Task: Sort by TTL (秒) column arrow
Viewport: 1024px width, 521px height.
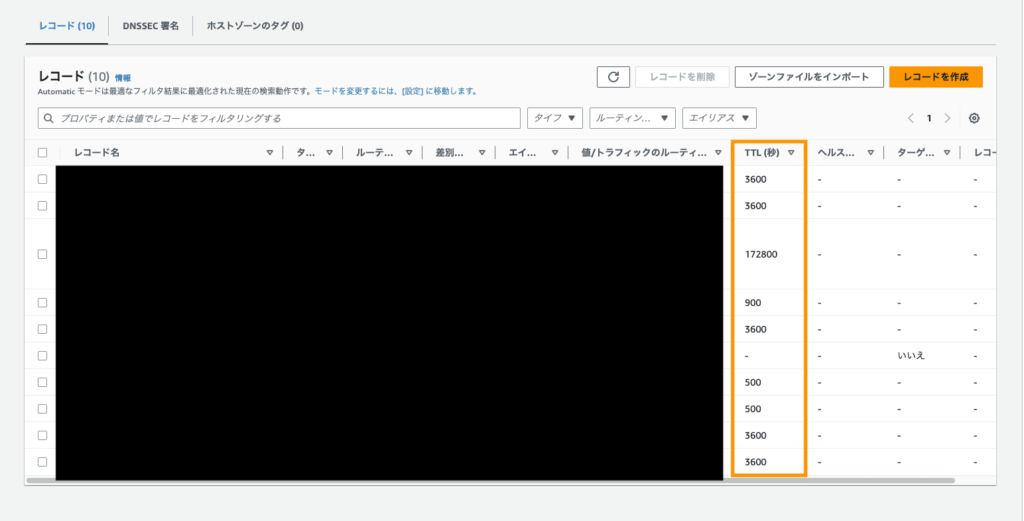Action: tap(791, 153)
